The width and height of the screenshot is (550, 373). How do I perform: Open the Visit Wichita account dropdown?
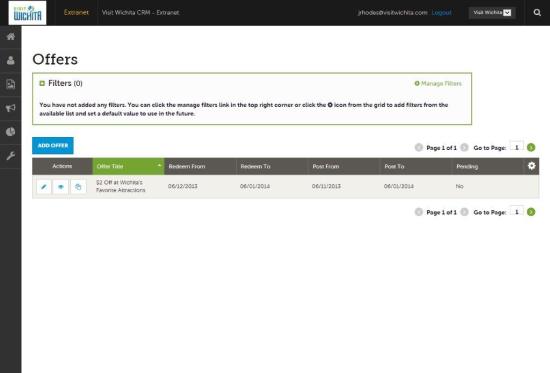pos(492,13)
